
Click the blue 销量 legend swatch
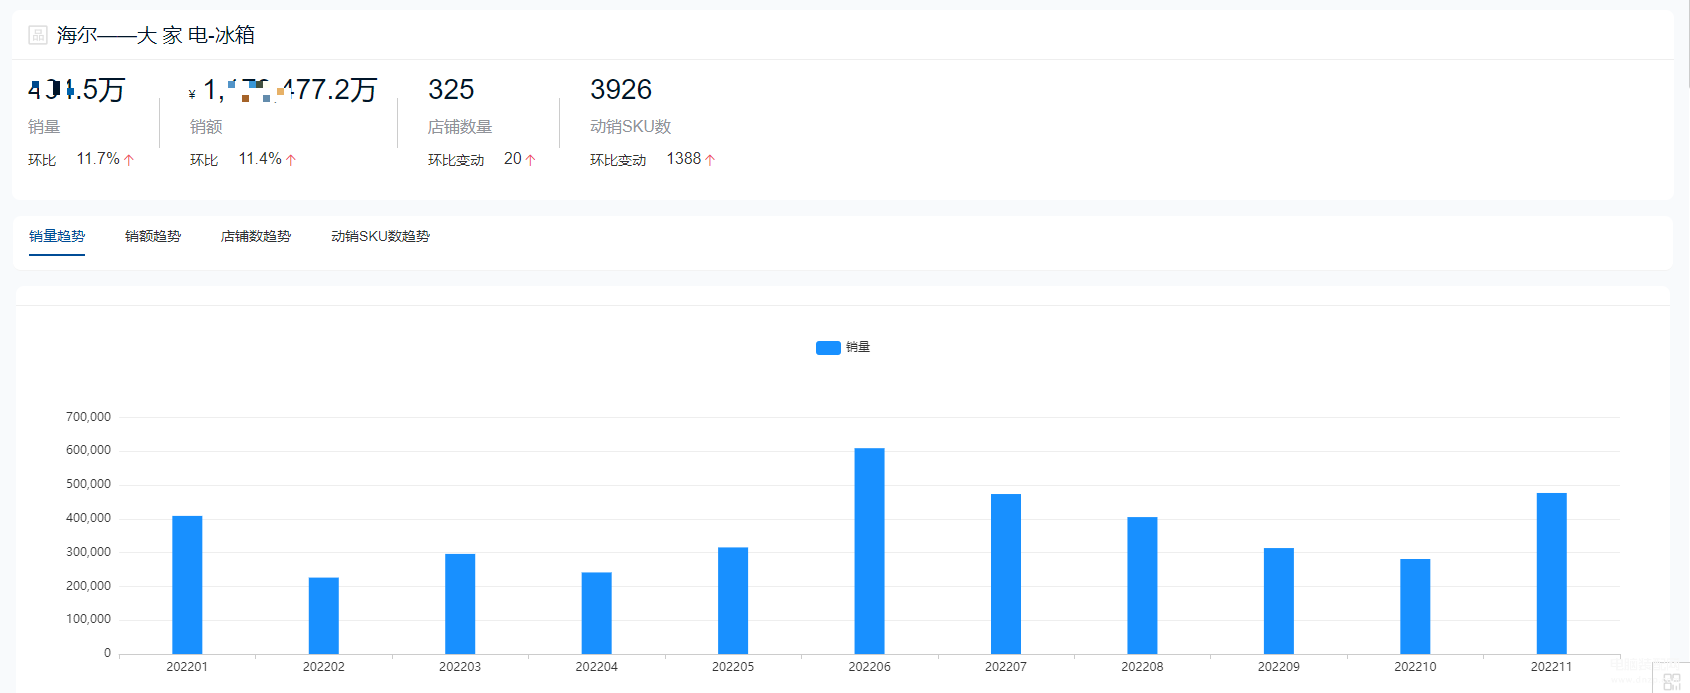pyautogui.click(x=828, y=348)
